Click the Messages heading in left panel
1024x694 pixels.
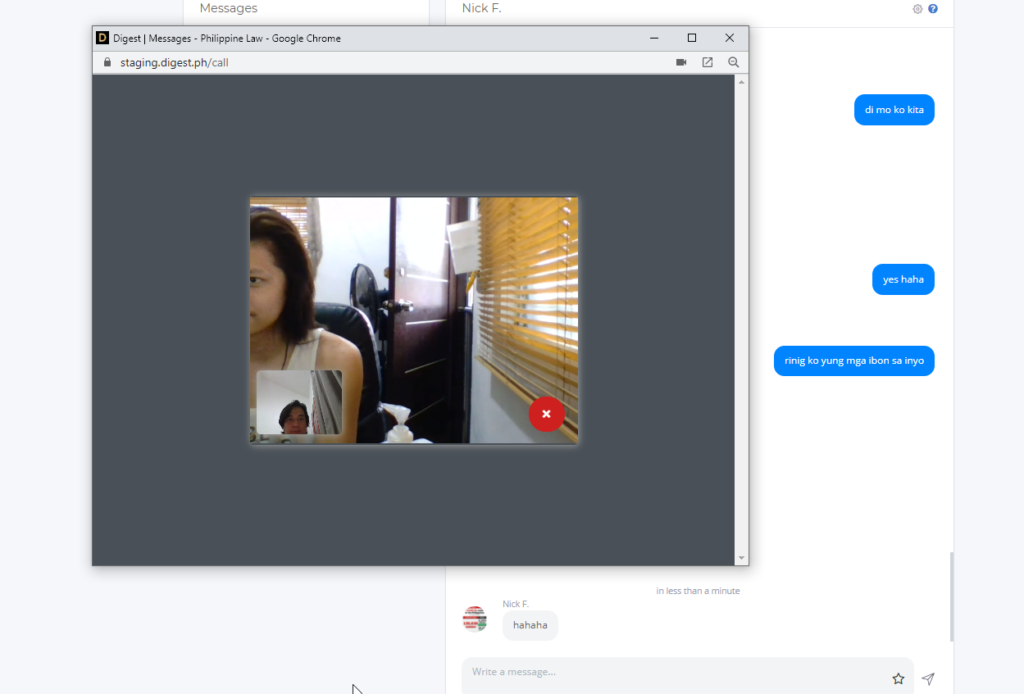[x=229, y=8]
